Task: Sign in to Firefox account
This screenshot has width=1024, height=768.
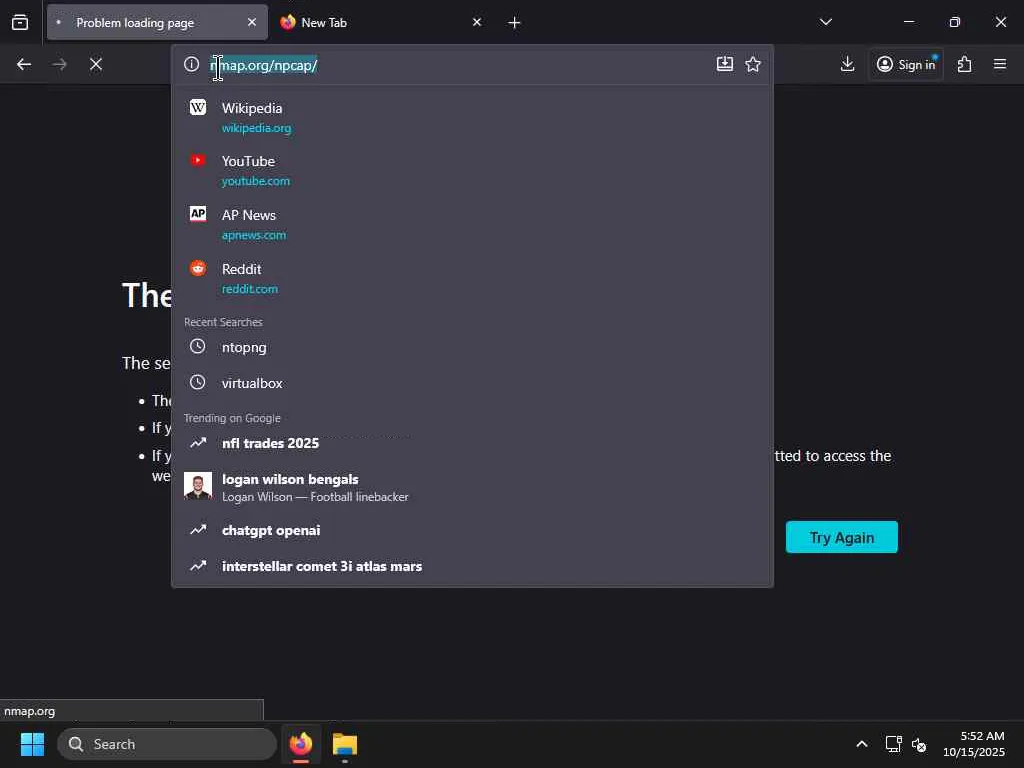Action: (906, 64)
